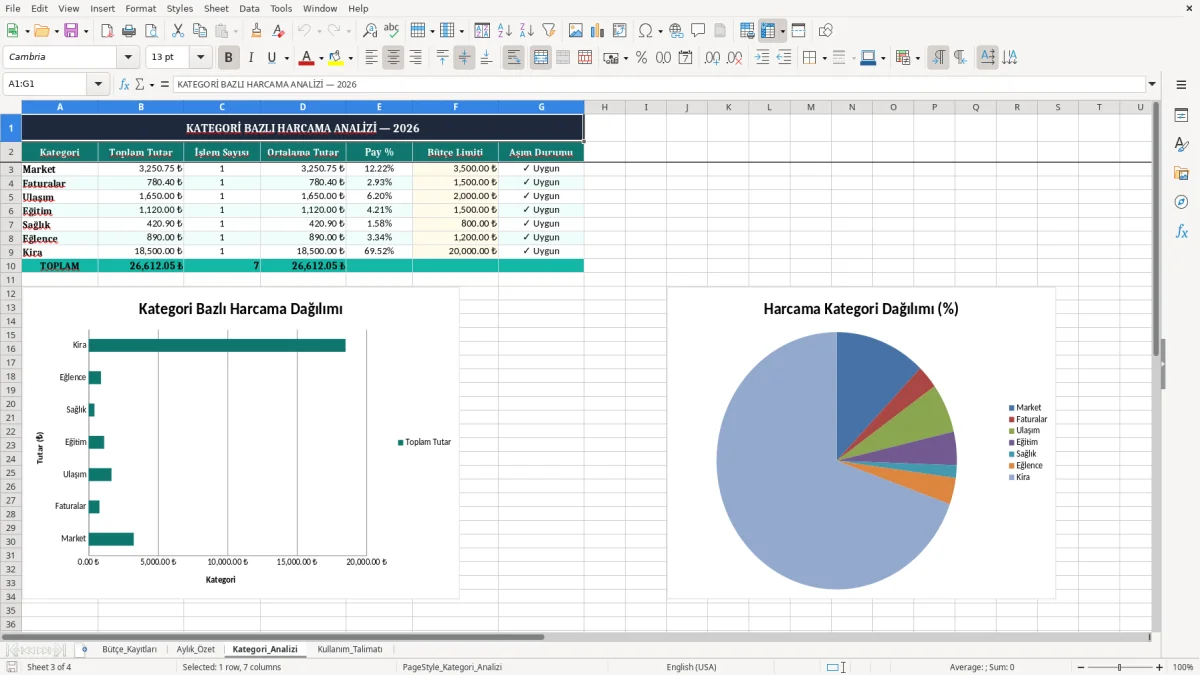This screenshot has height=675, width=1200.
Task: Select the Kira category cell
Action: click(x=60, y=252)
